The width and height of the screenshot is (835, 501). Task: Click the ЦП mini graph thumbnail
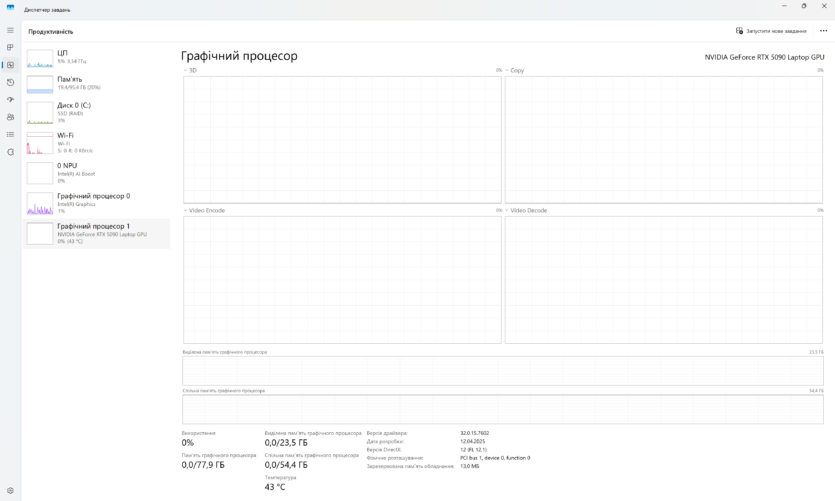click(40, 58)
